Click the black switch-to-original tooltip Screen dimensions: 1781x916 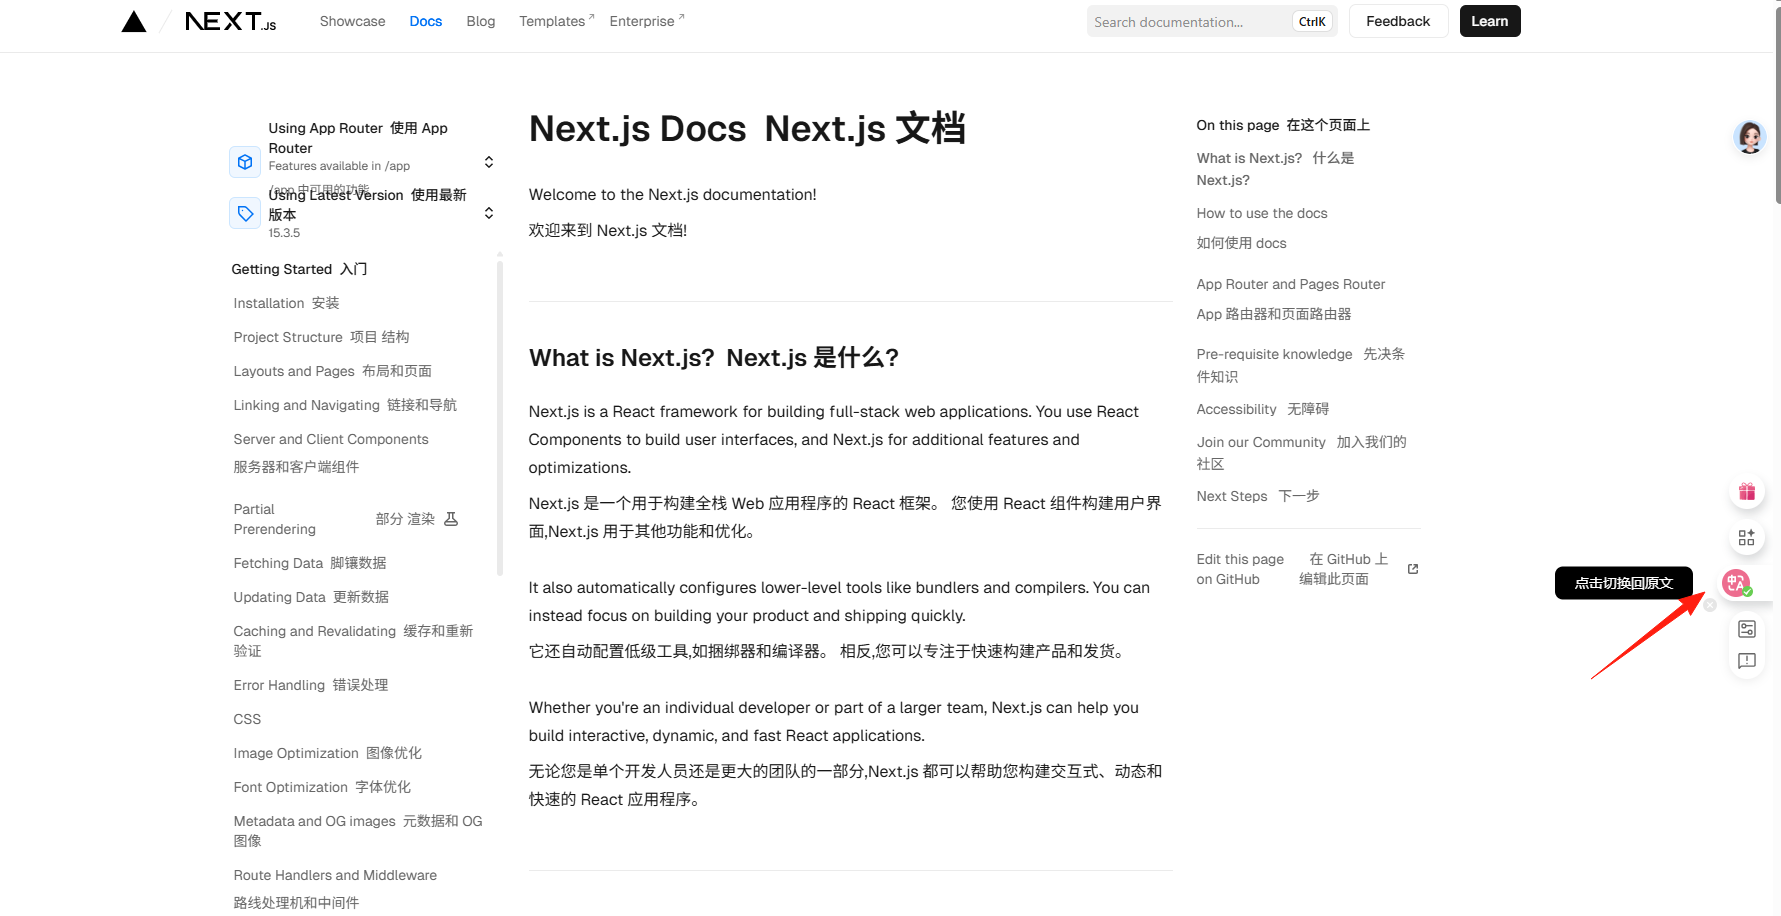click(x=1623, y=583)
